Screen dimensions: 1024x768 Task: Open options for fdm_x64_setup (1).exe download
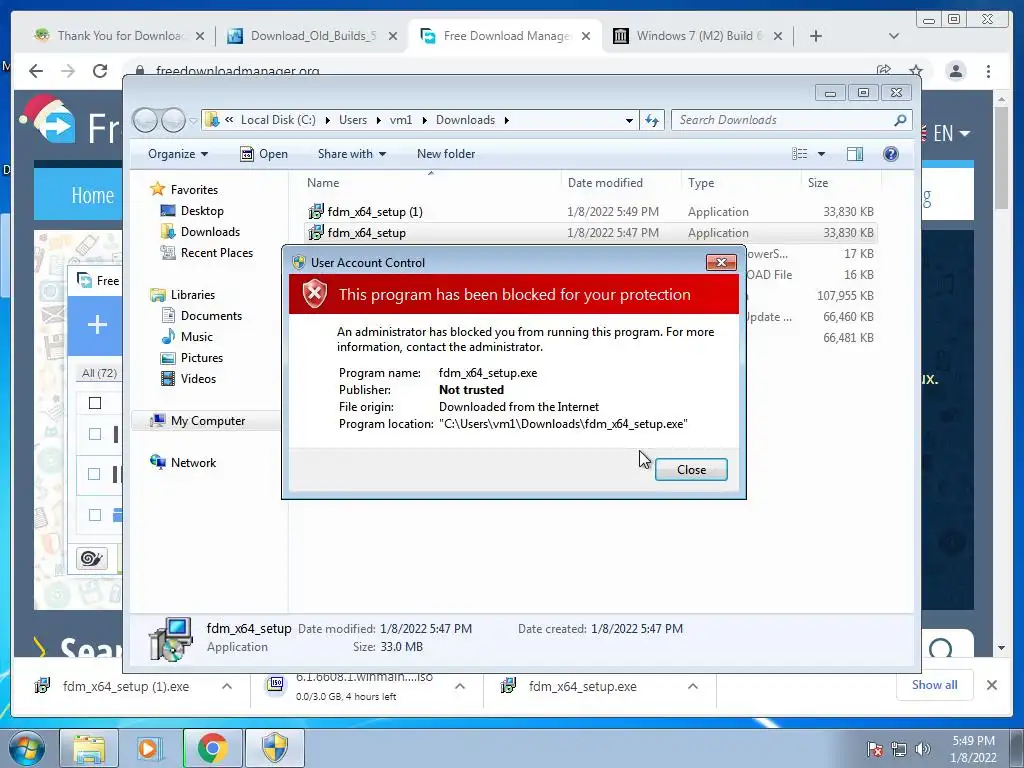click(x=227, y=686)
